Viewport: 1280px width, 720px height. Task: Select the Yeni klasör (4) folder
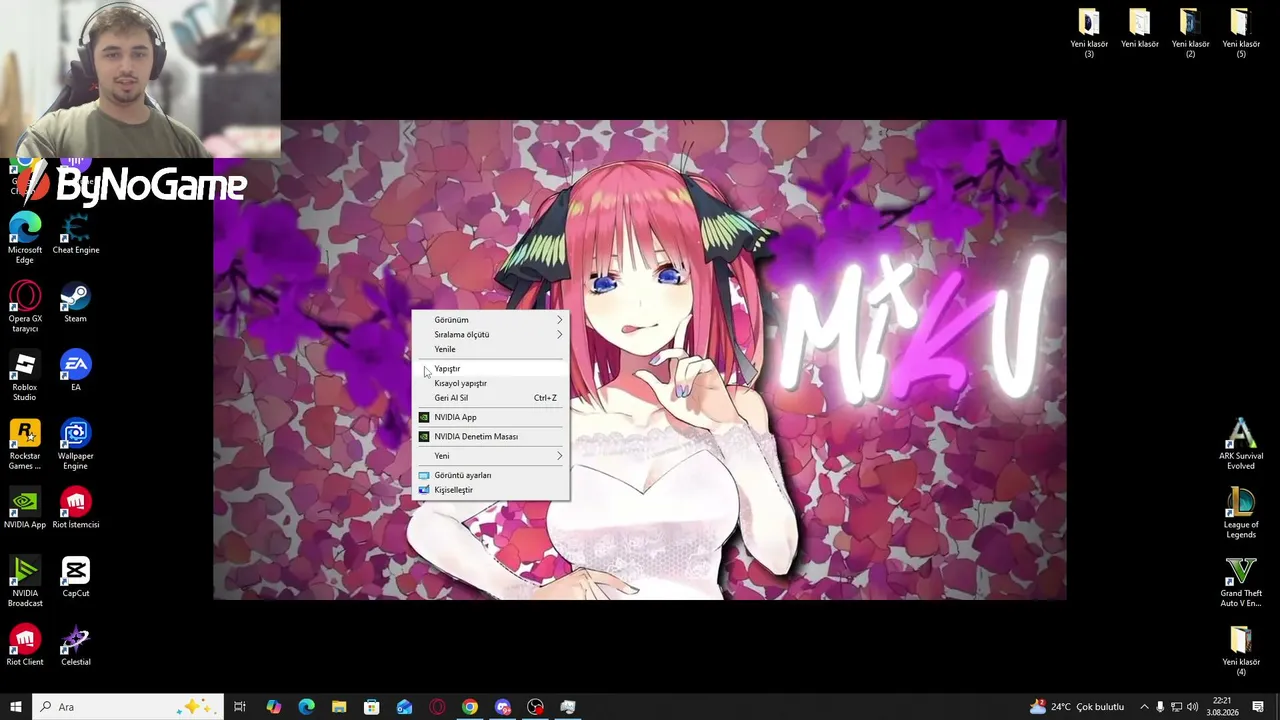point(1241,650)
